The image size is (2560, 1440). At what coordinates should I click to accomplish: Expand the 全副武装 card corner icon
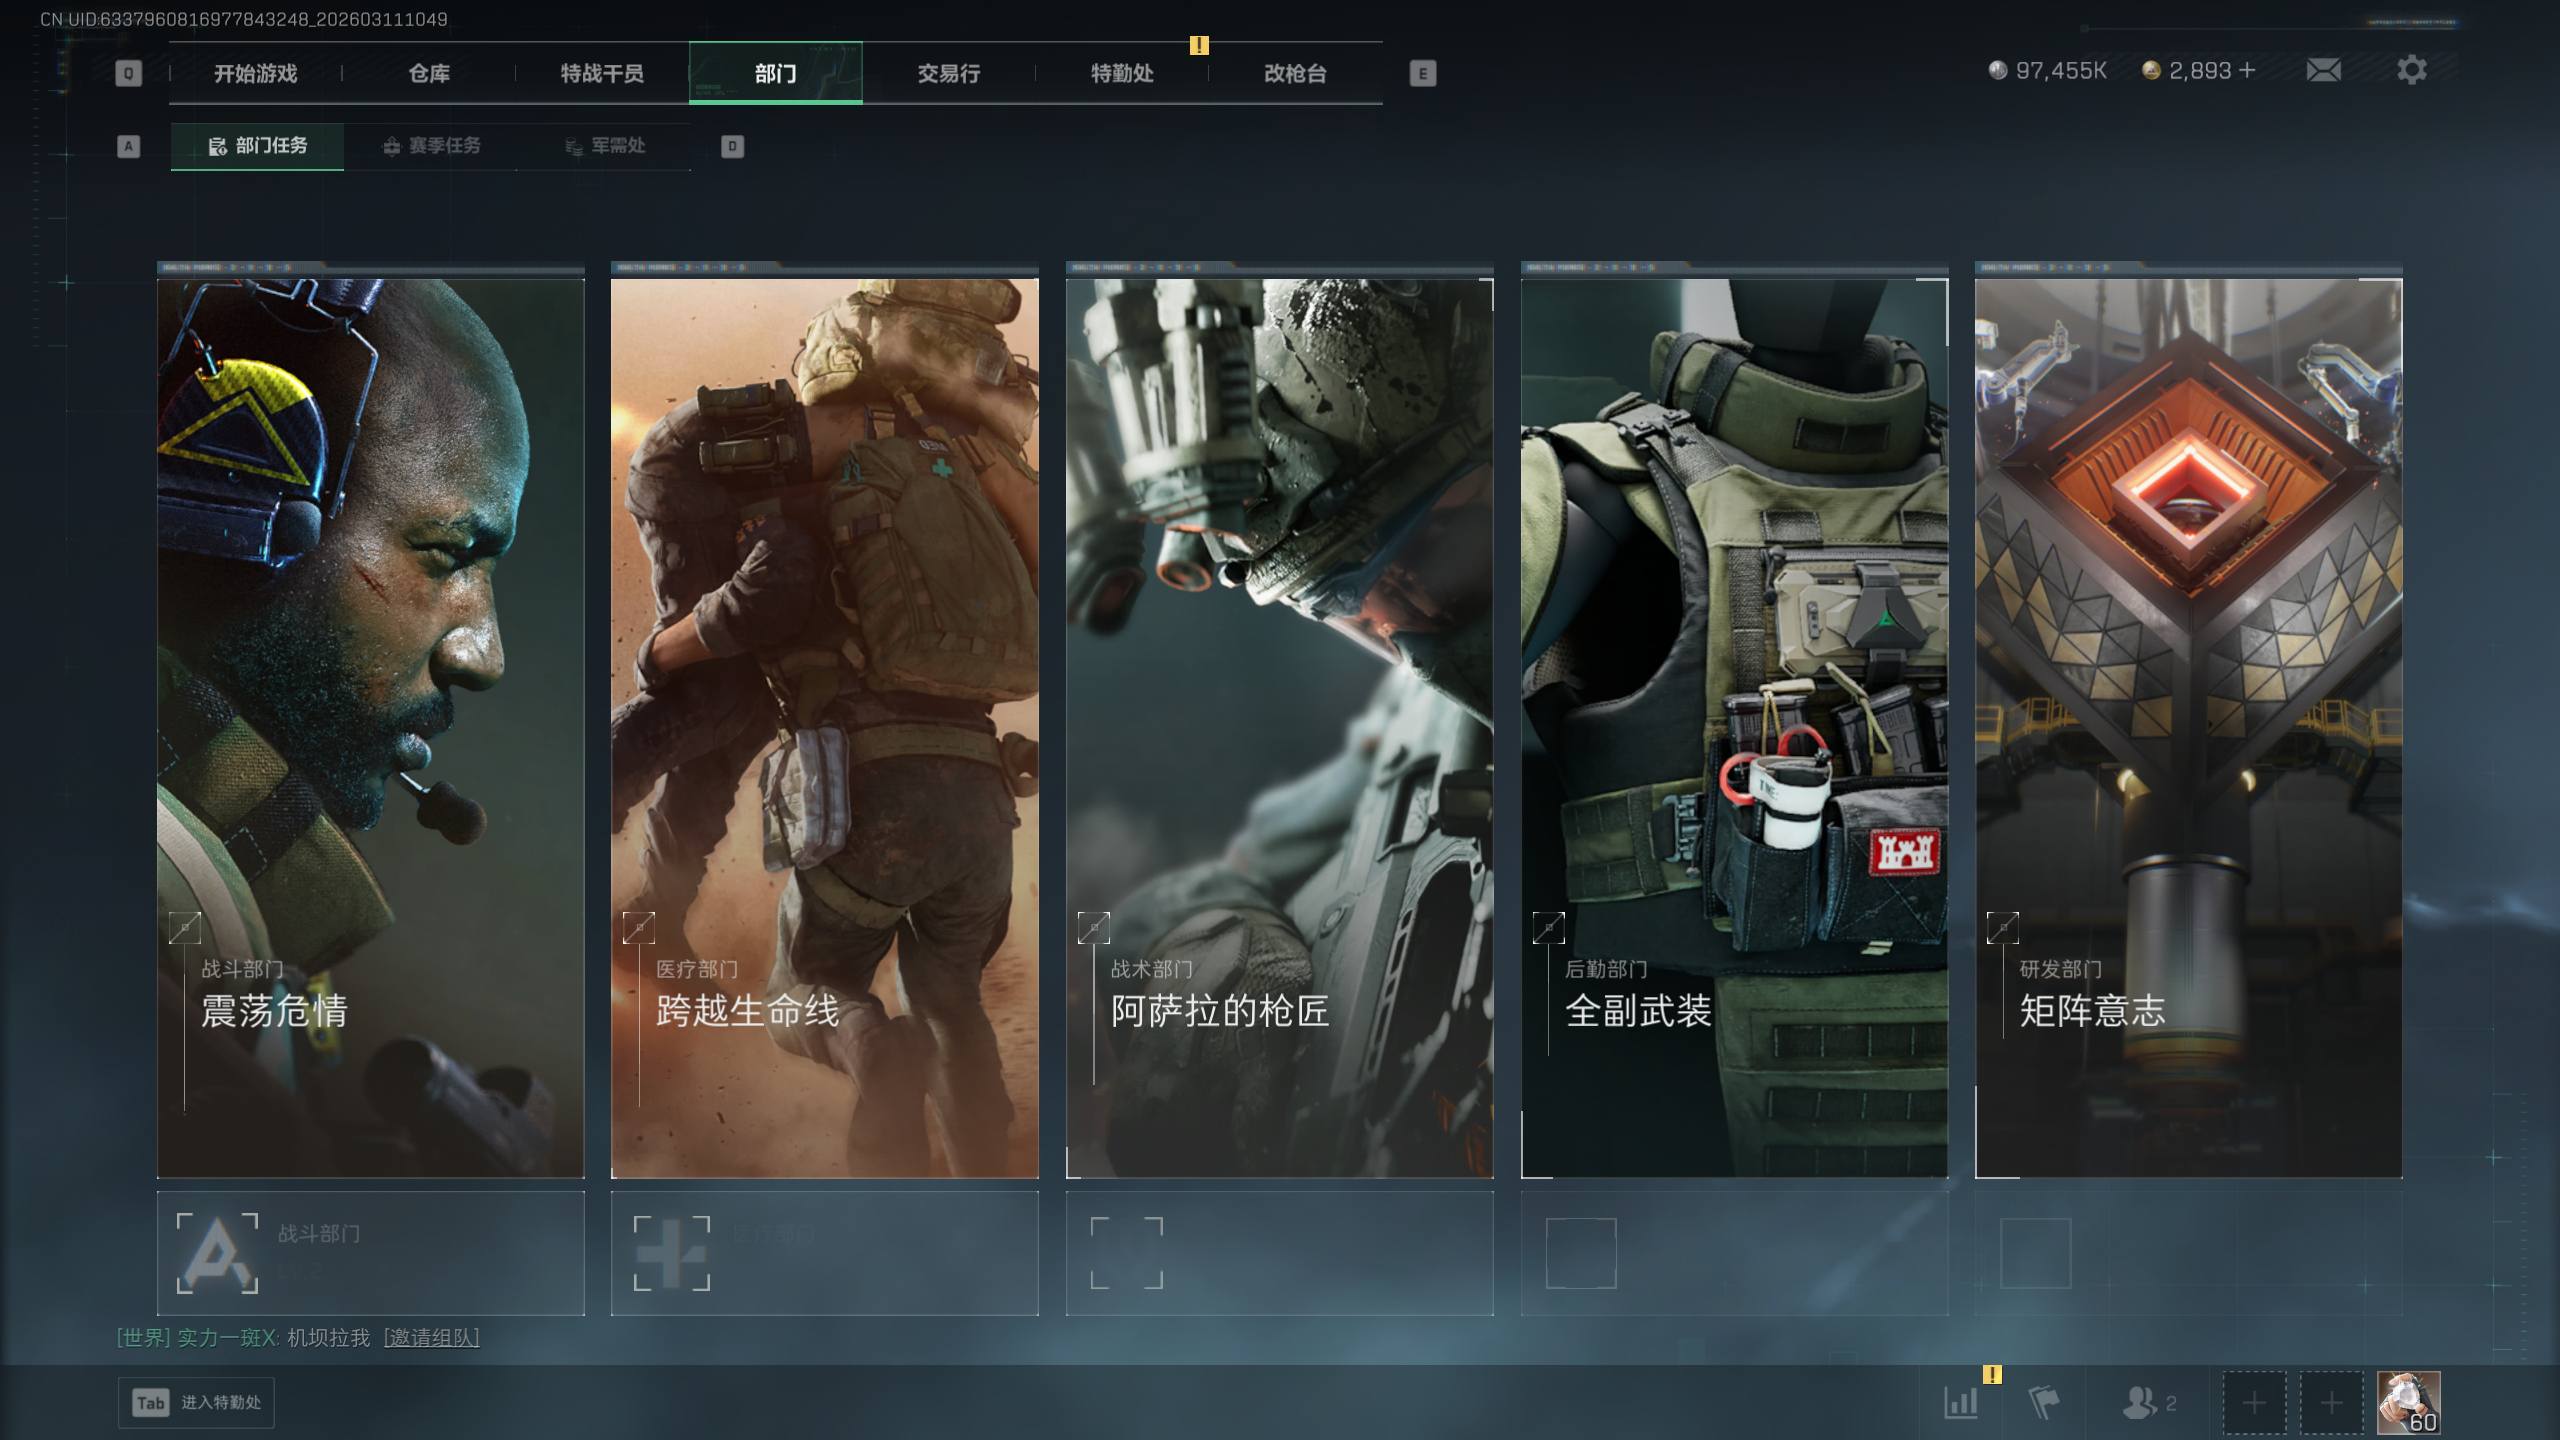[x=1548, y=928]
